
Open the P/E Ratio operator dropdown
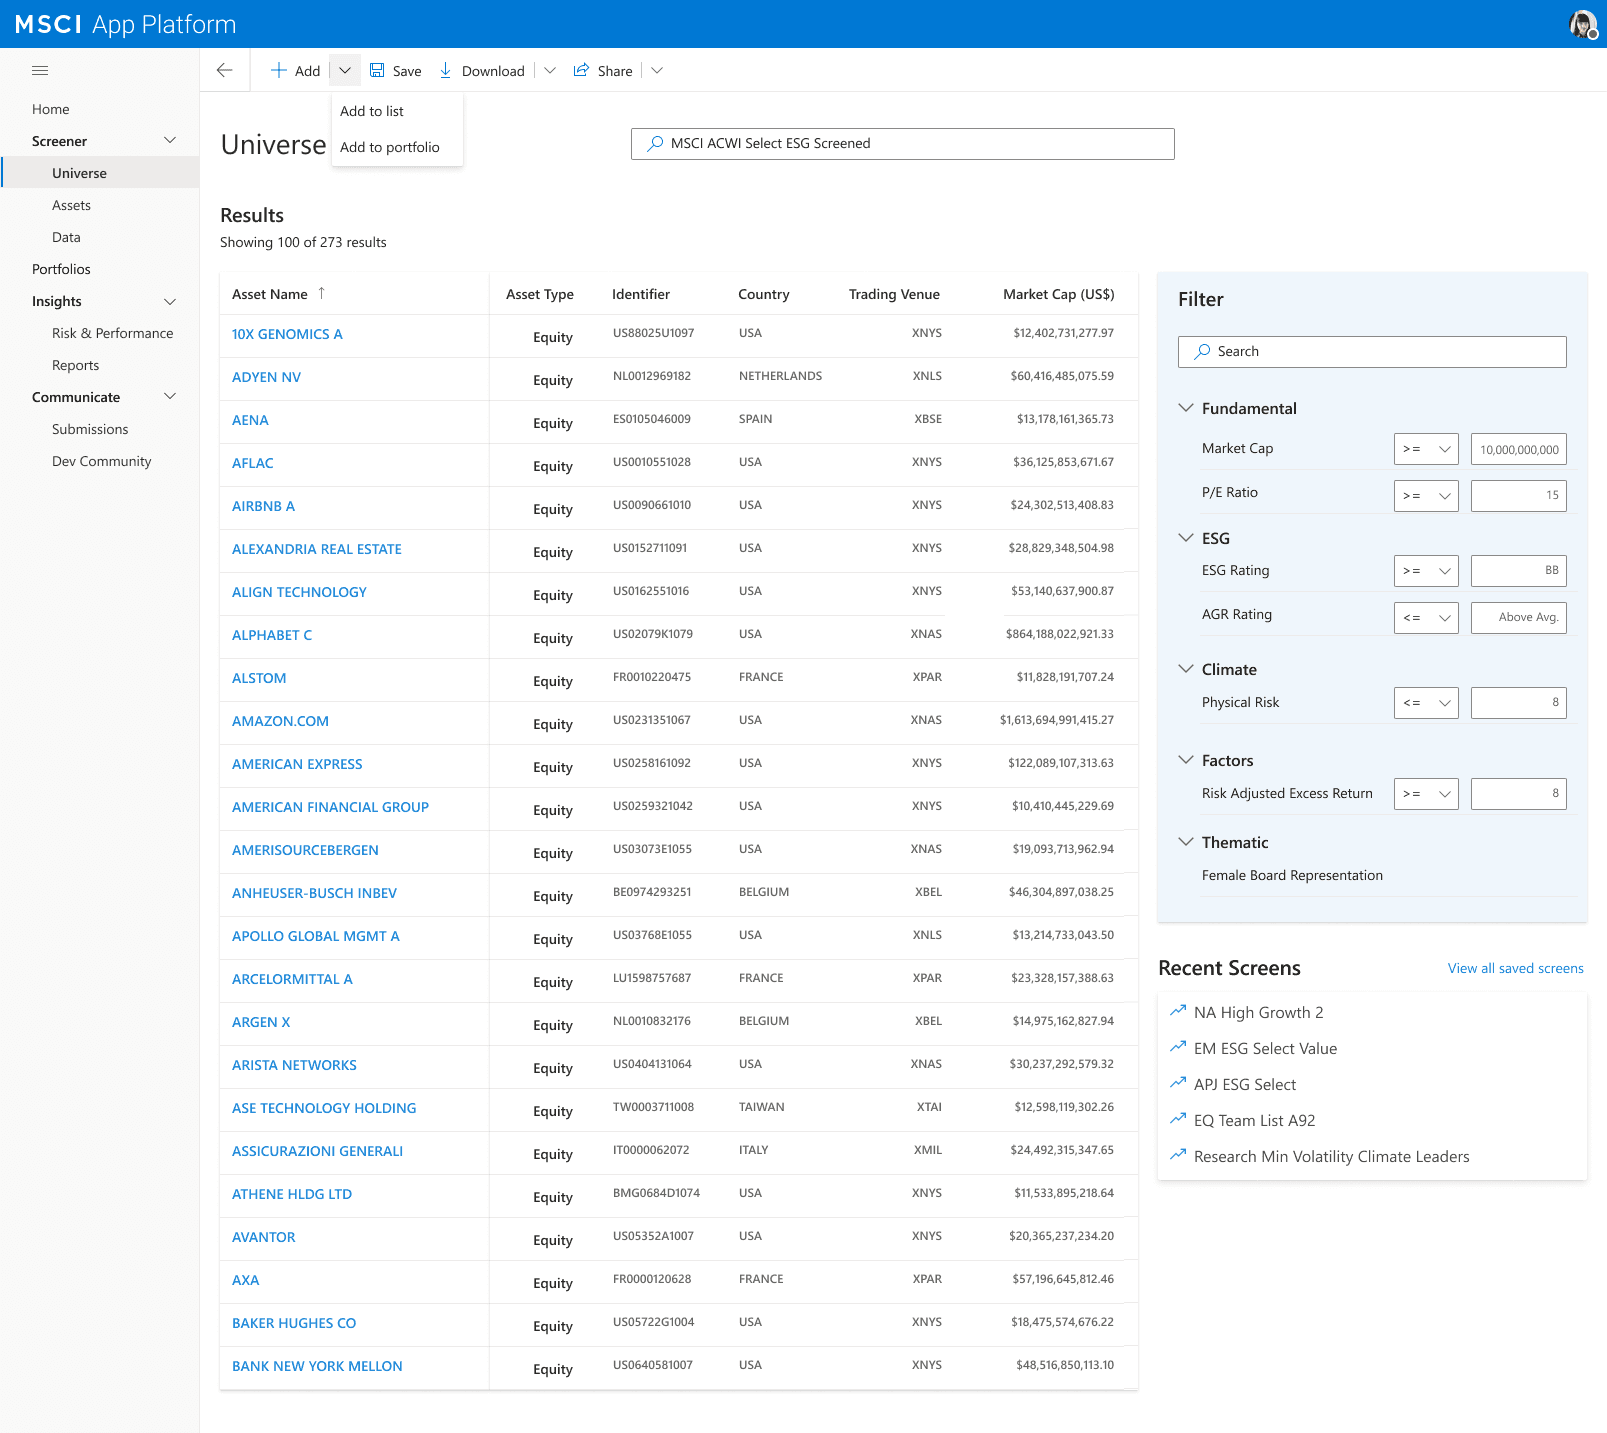tap(1426, 495)
